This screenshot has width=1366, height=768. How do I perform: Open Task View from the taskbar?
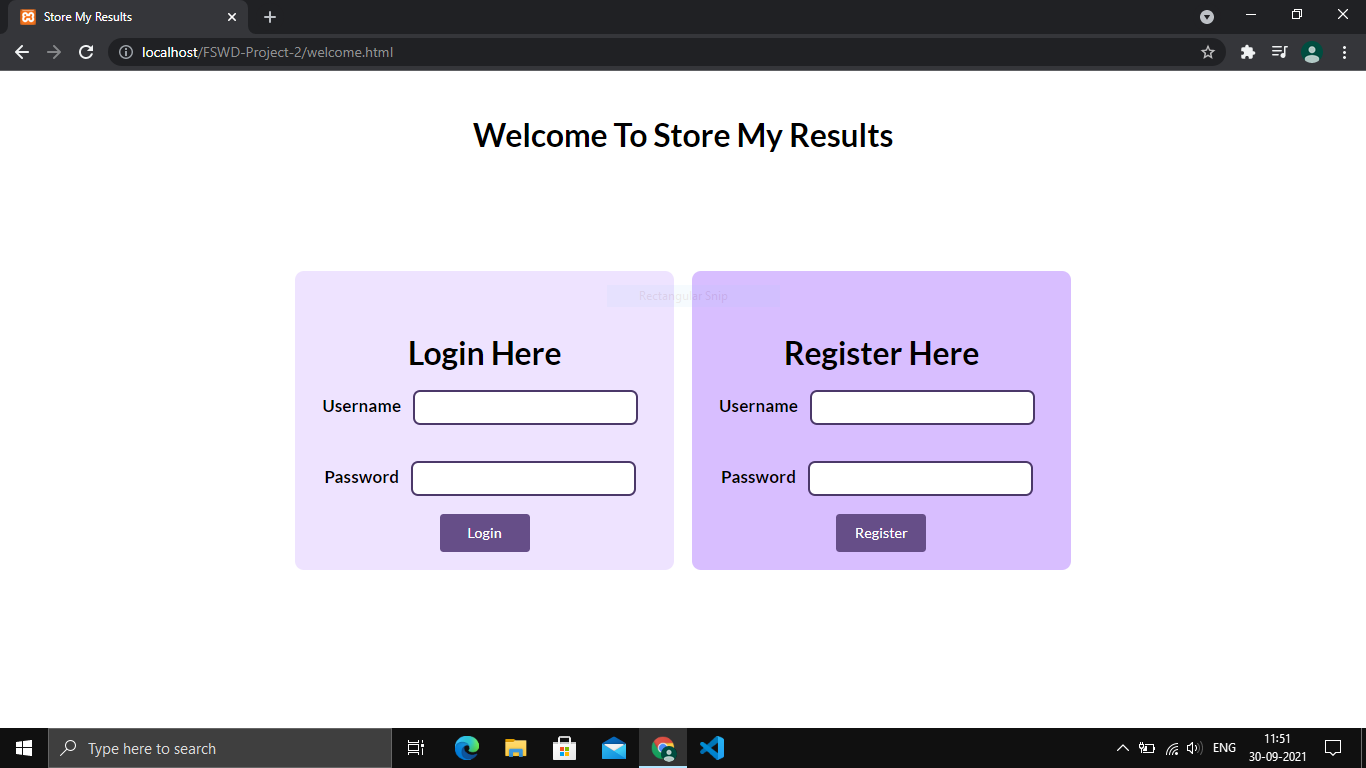pos(415,747)
